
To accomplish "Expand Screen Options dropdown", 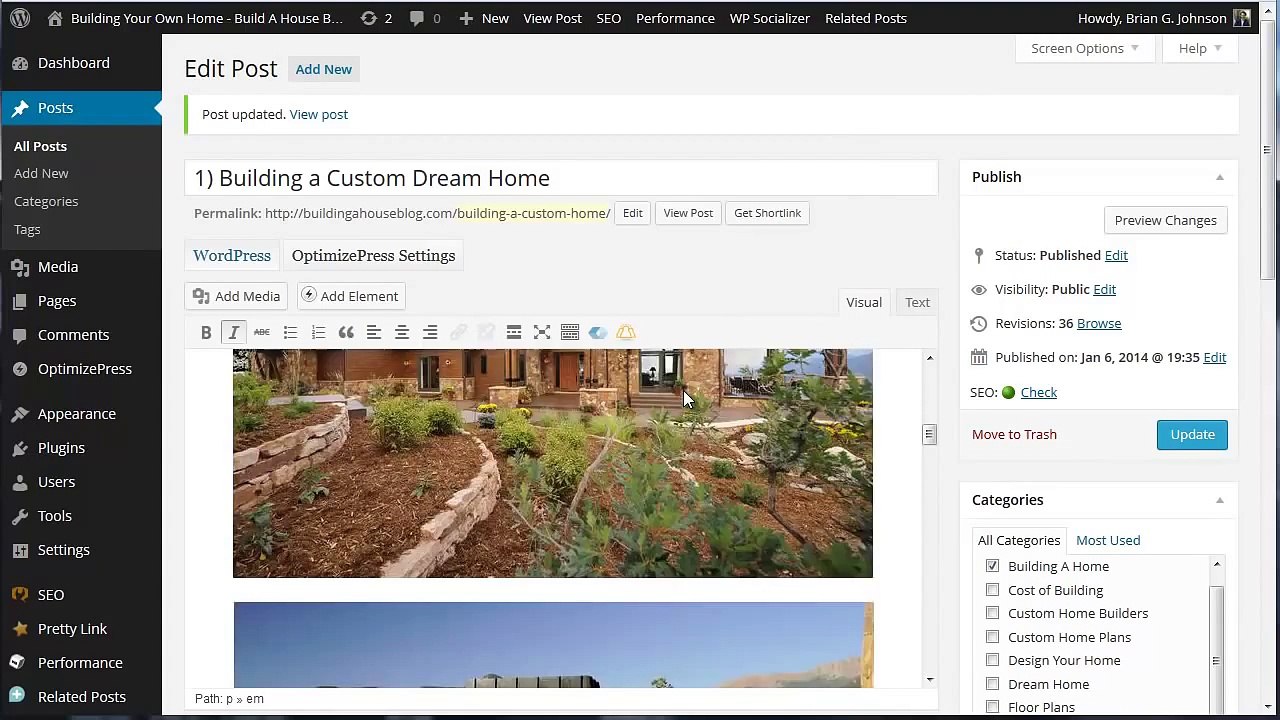I will [x=1085, y=48].
